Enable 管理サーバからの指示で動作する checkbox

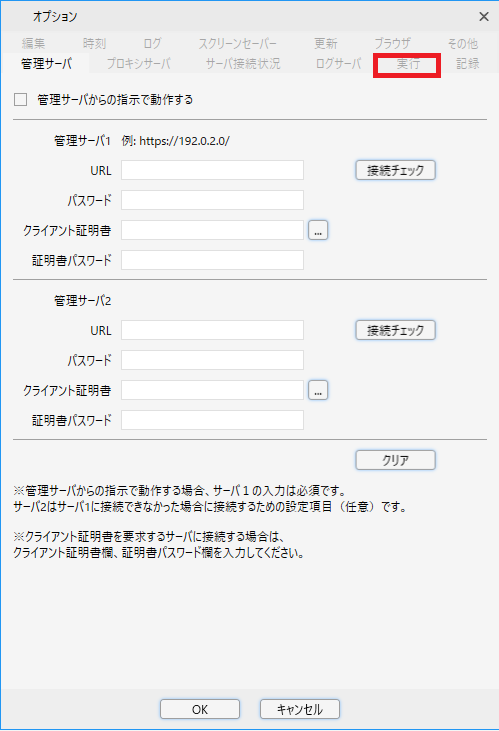point(21,100)
